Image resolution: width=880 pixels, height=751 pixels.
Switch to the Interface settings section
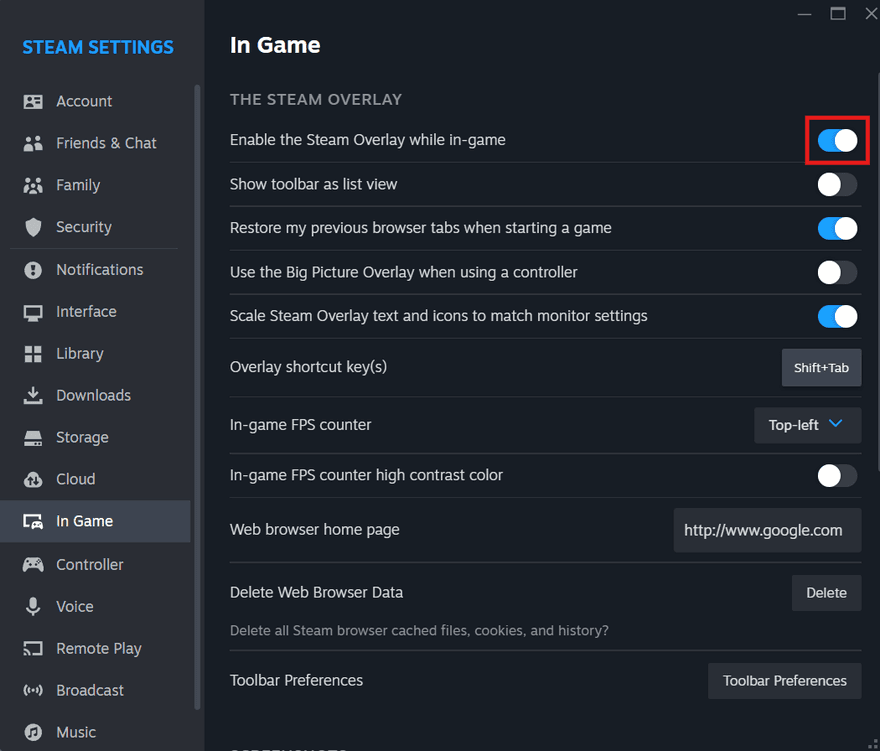(x=31, y=311)
